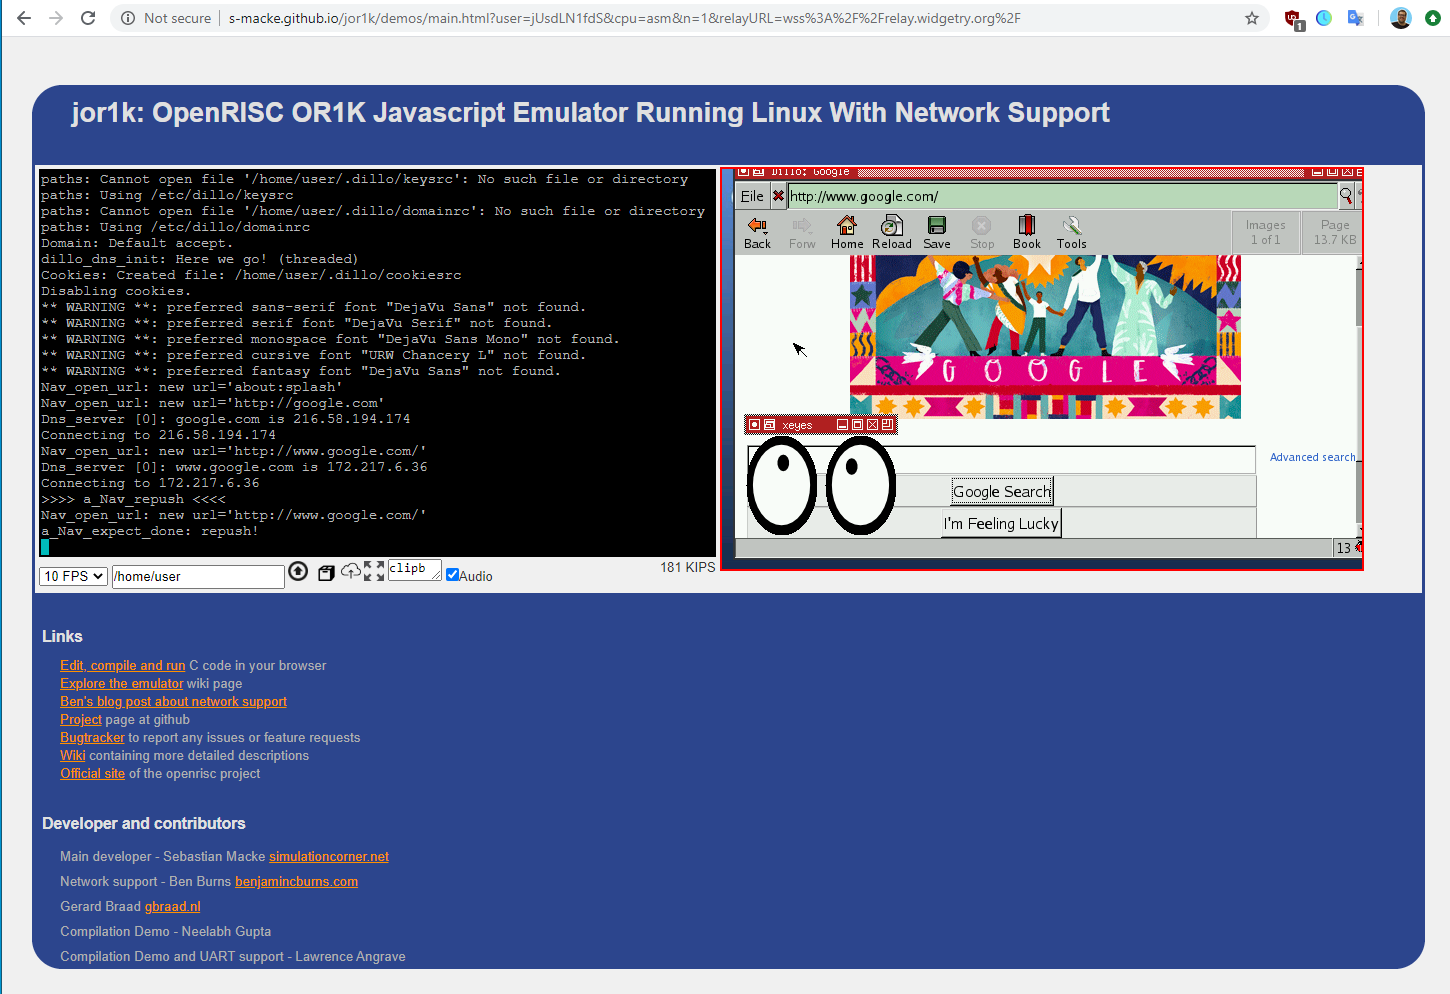Open the 10 FPS dropdown
Viewport: 1450px width, 994px height.
(x=72, y=576)
